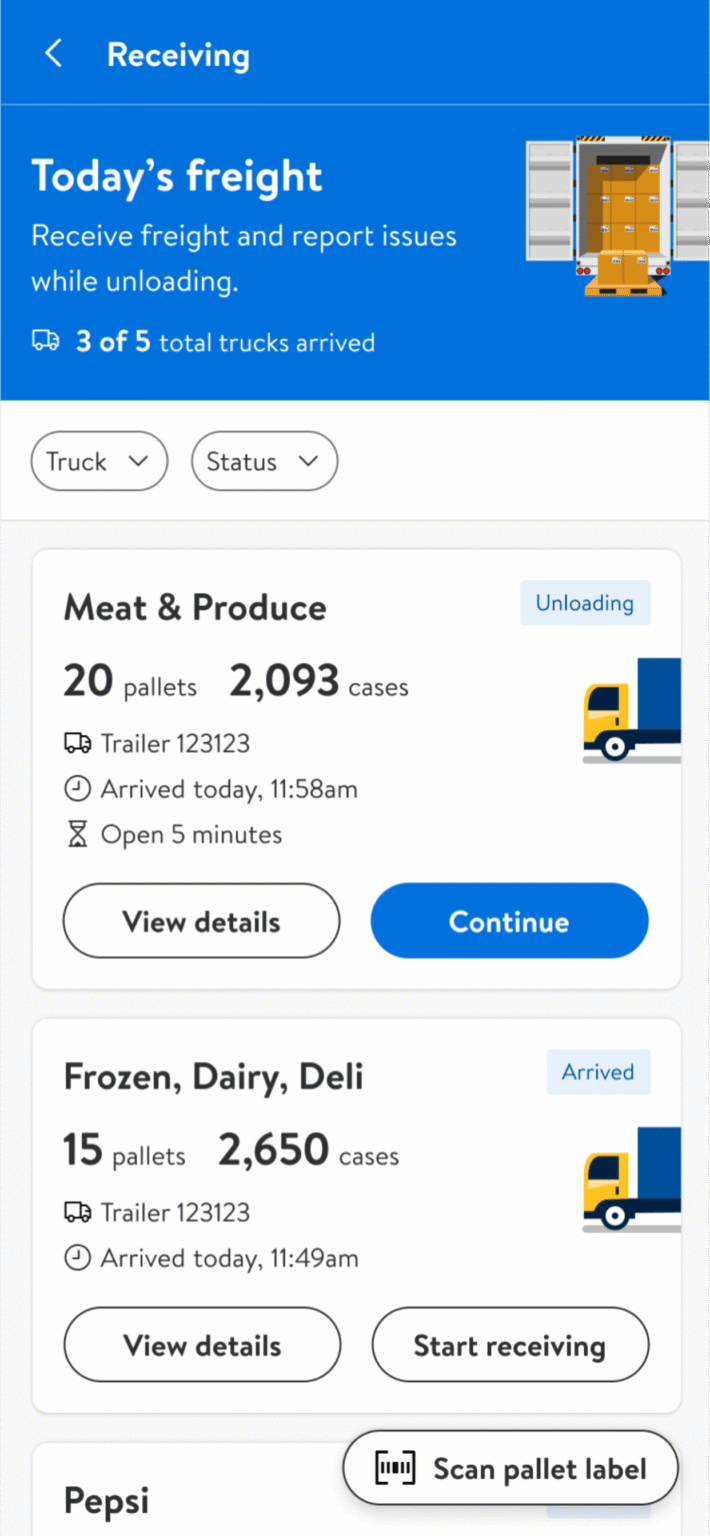The height and width of the screenshot is (1536, 710).
Task: Click the barcode icon on Scan pallet label
Action: [x=396, y=1467]
